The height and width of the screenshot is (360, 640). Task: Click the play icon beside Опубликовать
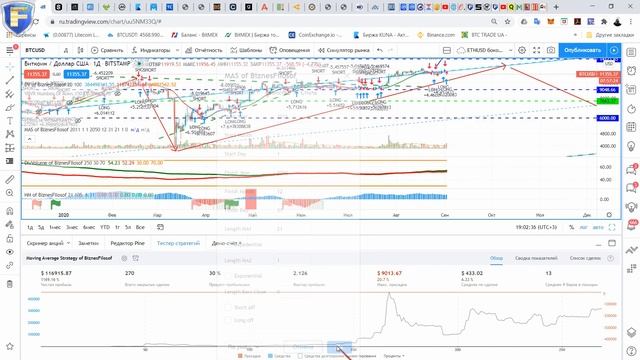tap(614, 50)
